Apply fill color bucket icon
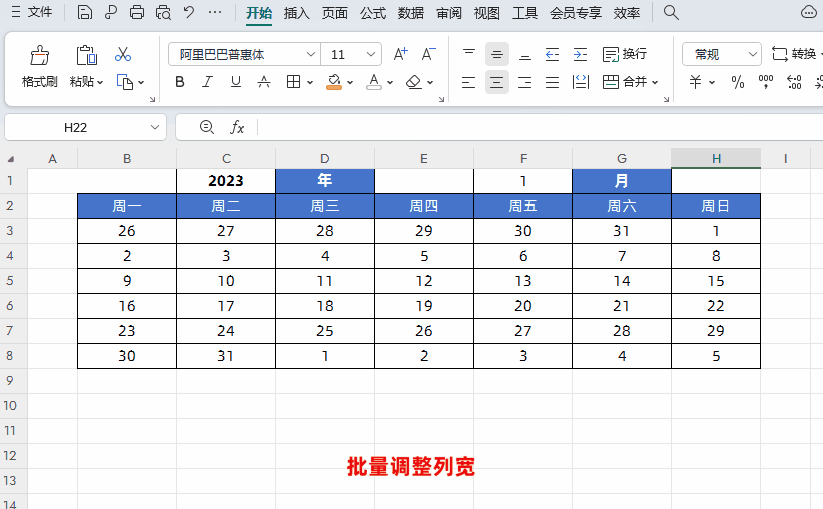 point(334,81)
